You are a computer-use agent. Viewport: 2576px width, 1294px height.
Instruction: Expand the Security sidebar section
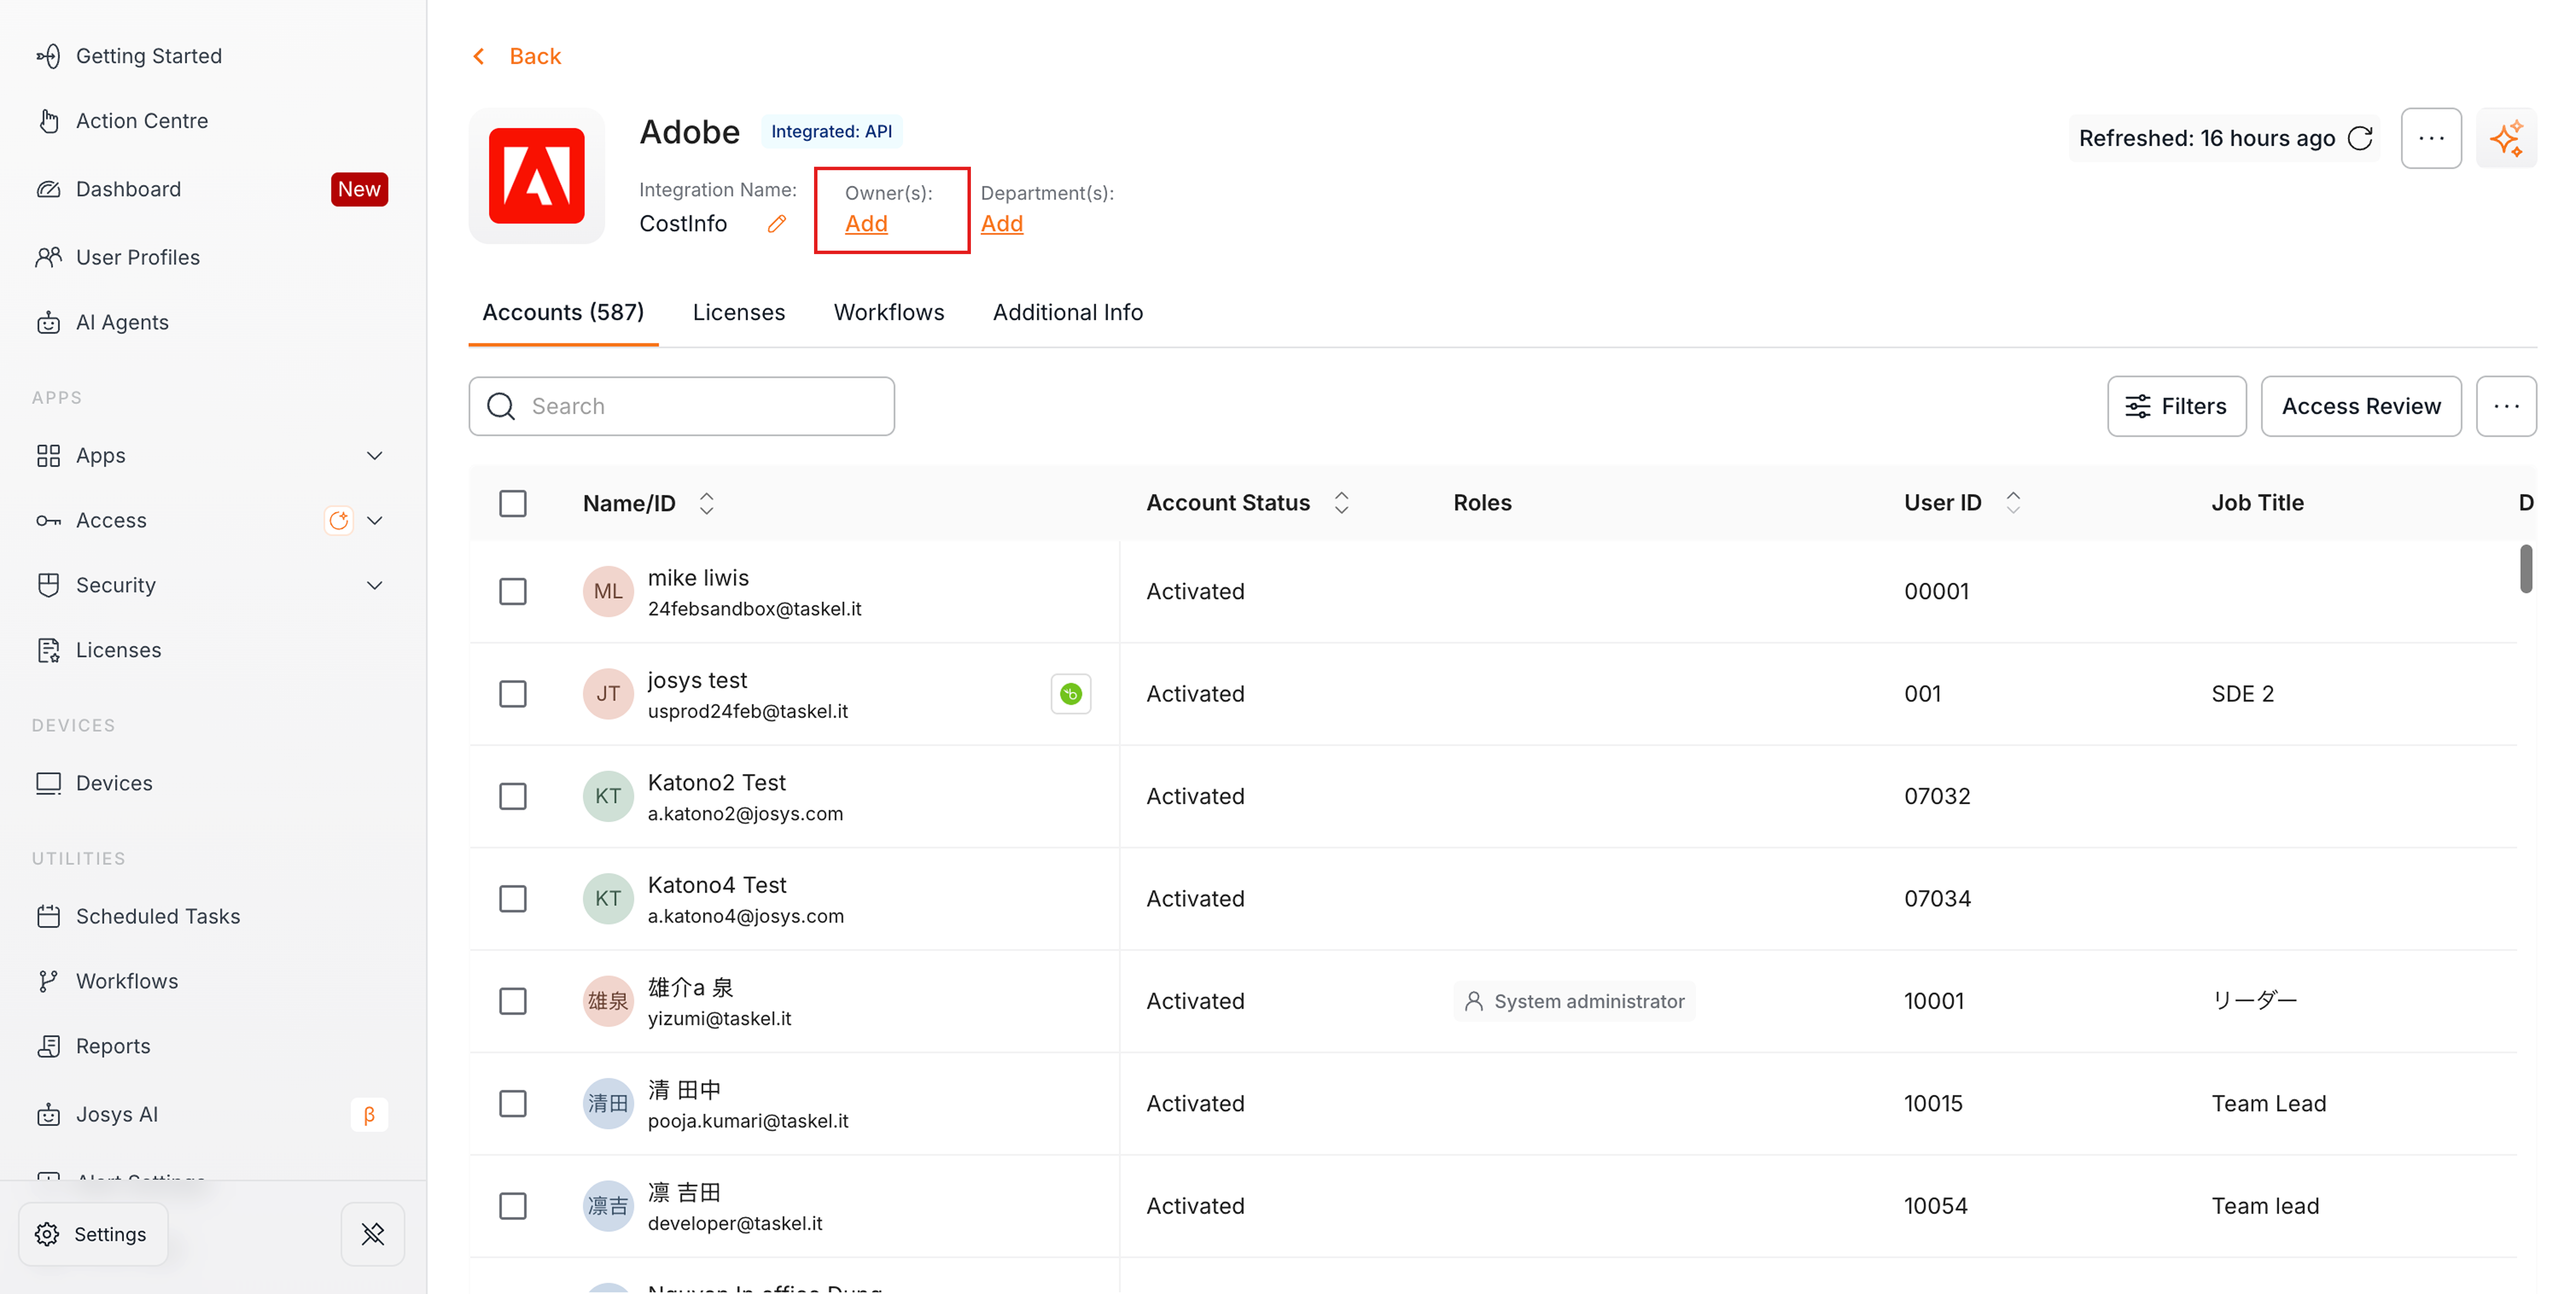375,585
